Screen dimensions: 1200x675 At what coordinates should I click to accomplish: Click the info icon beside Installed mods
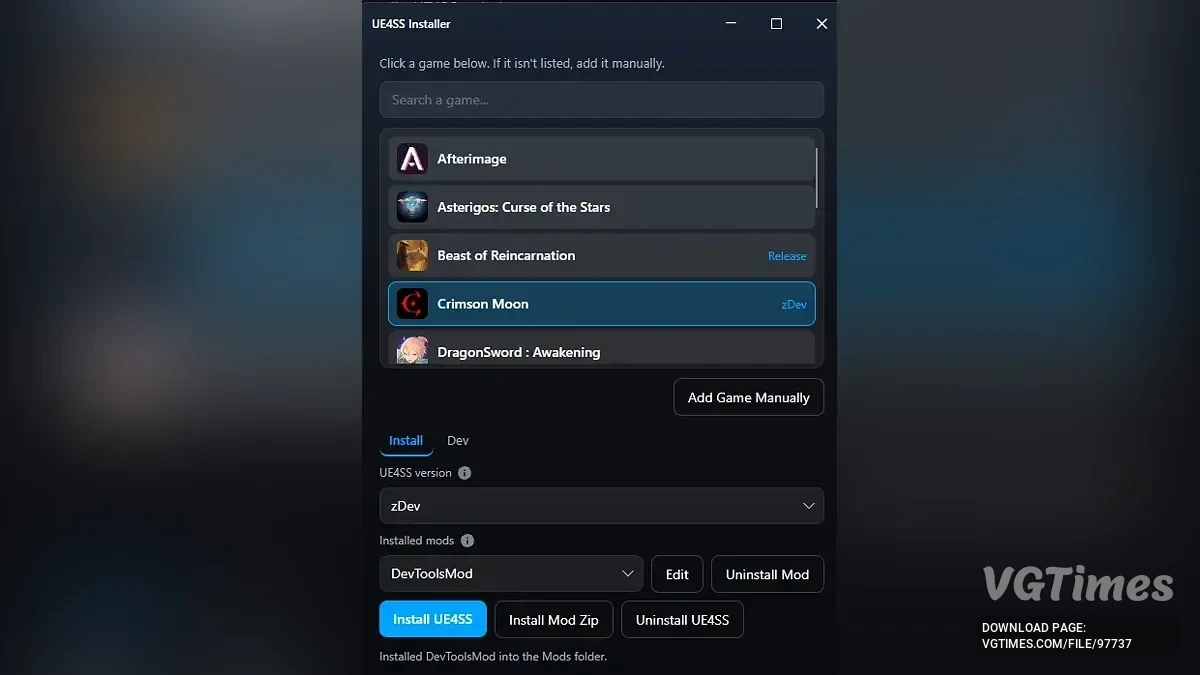coord(467,541)
